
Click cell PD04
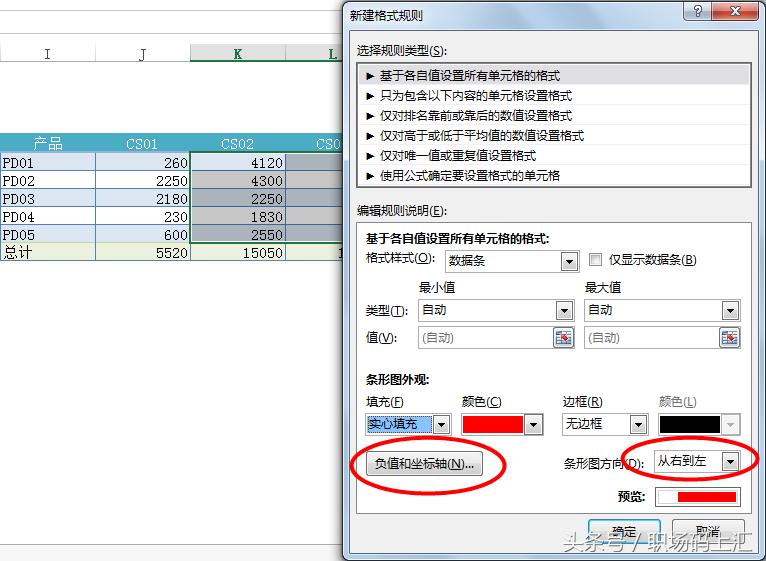click(47, 216)
